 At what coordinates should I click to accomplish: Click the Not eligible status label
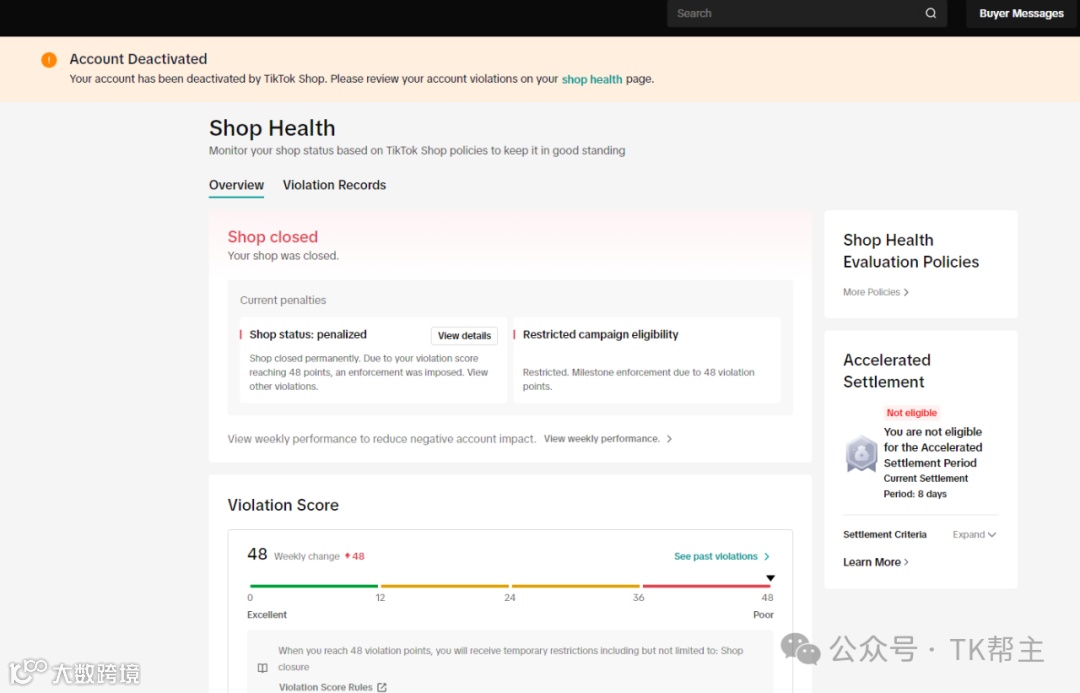(911, 413)
